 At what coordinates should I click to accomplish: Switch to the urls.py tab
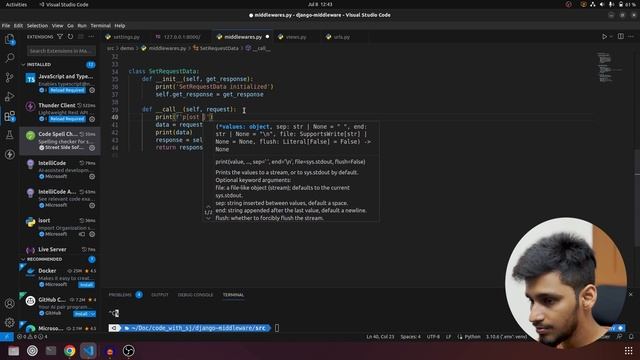(341, 37)
